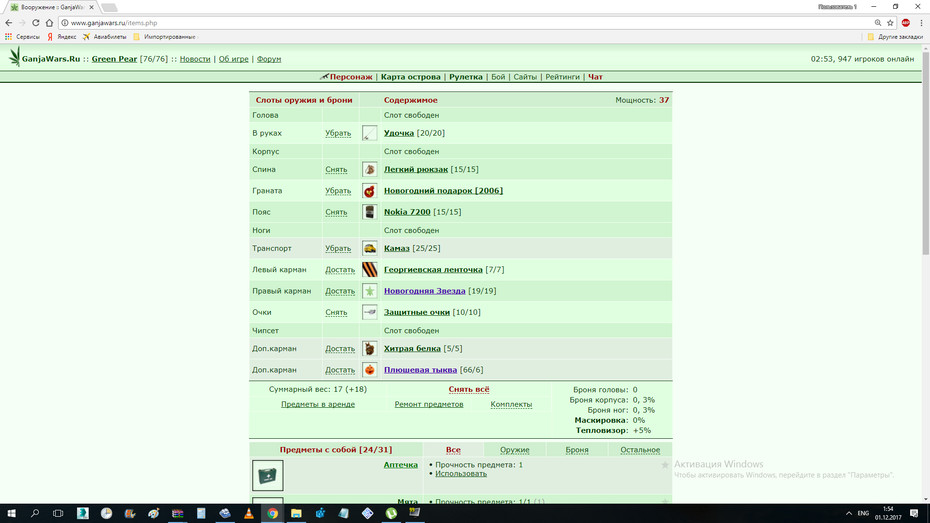Go back using browser back arrow
The width and height of the screenshot is (930, 523).
click(x=9, y=23)
